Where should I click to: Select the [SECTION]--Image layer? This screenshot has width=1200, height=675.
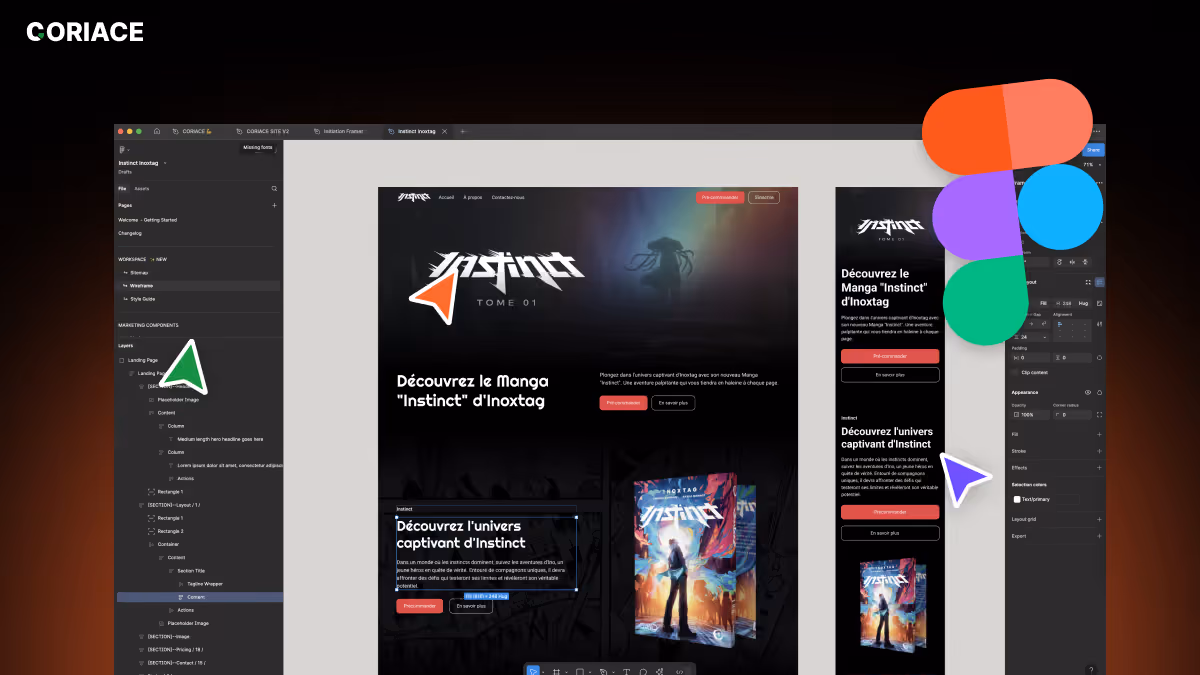click(168, 636)
